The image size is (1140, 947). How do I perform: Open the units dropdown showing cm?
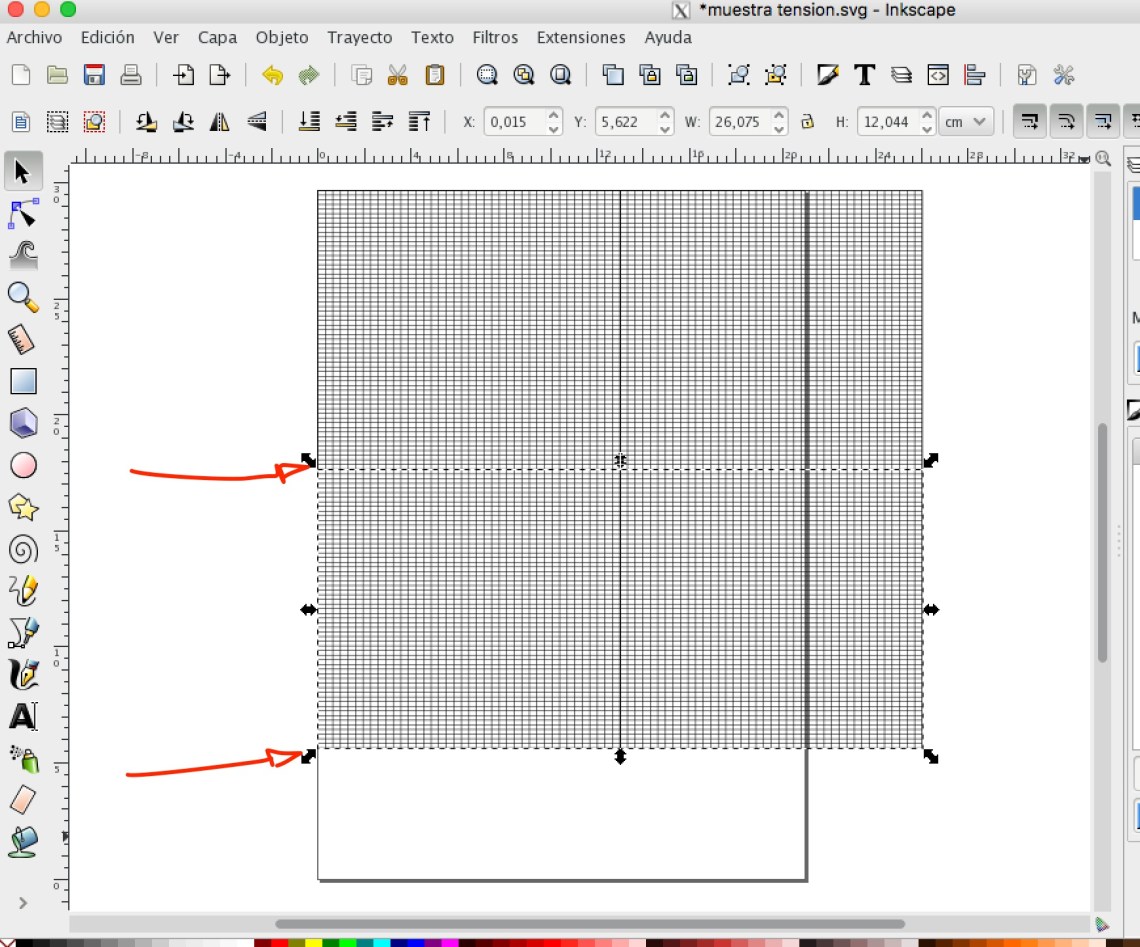tap(965, 121)
